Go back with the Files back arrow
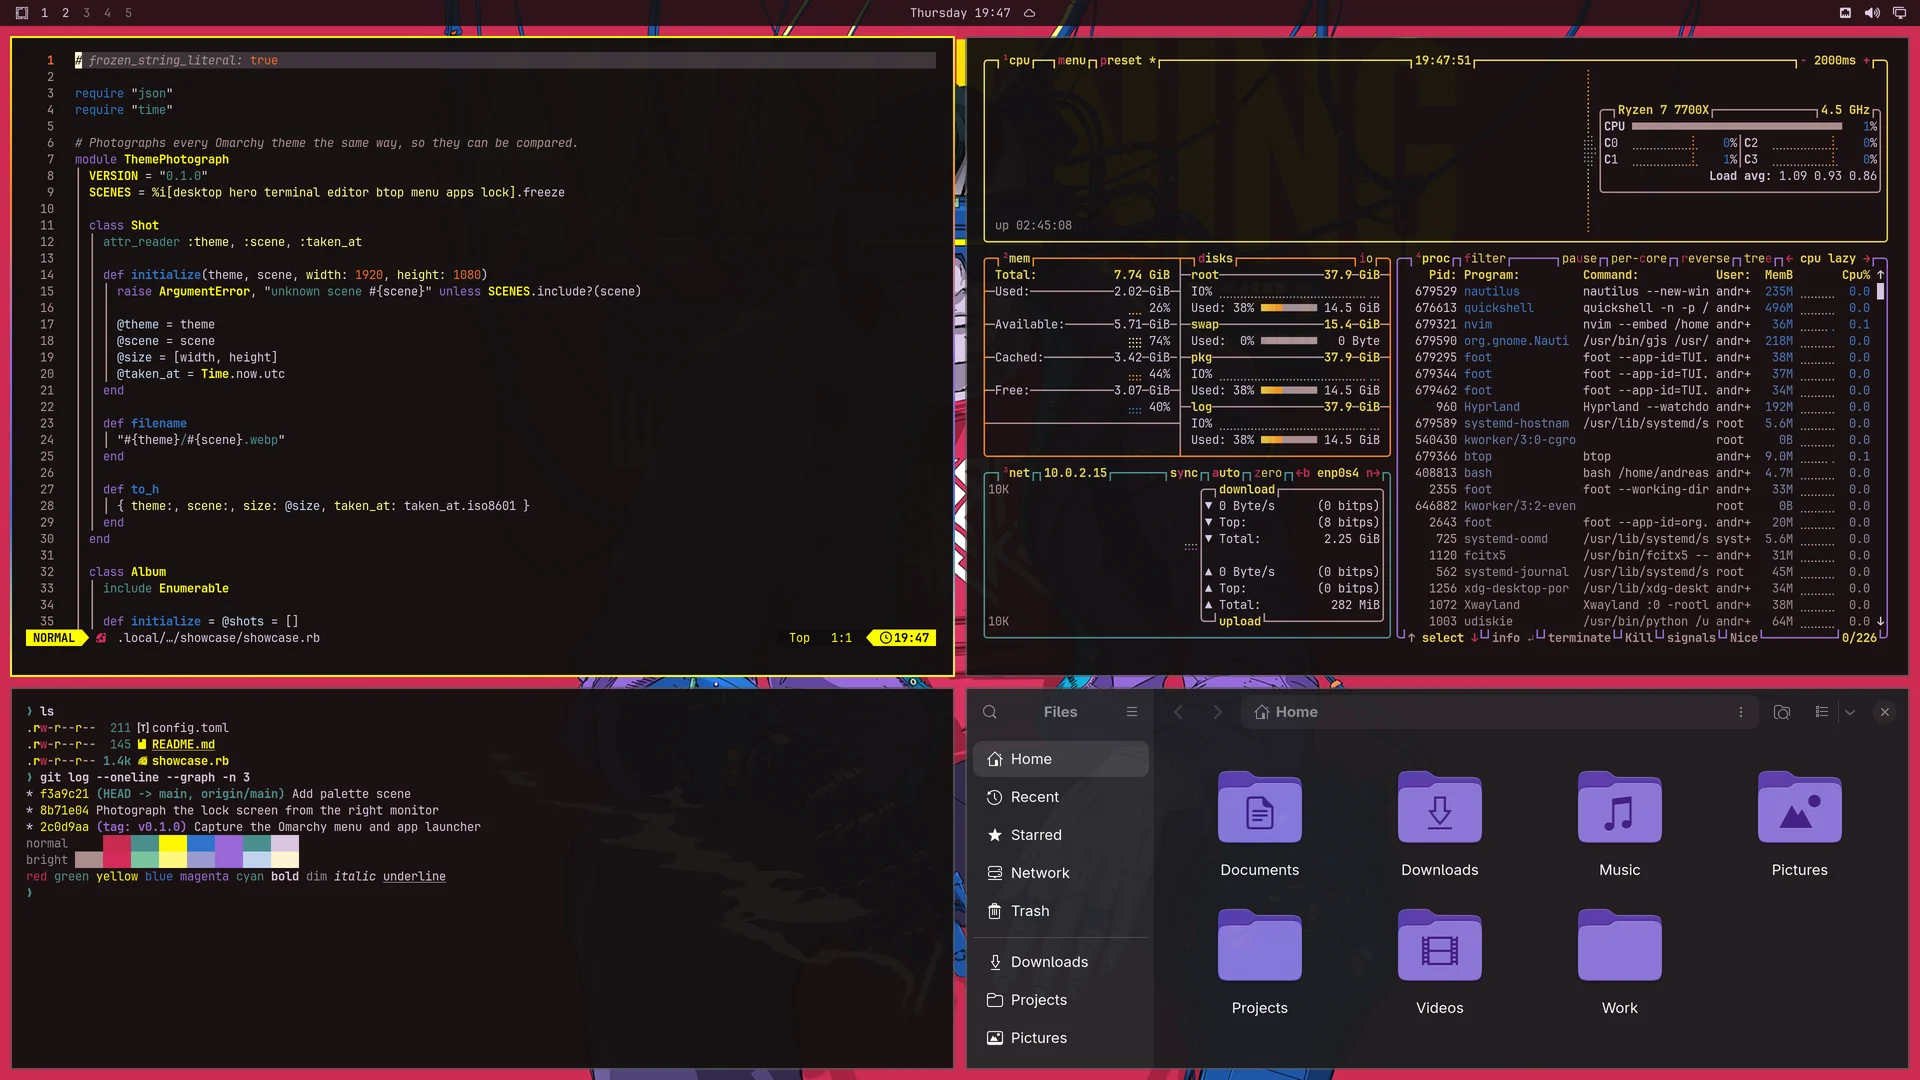1920x1080 pixels. tap(1178, 712)
